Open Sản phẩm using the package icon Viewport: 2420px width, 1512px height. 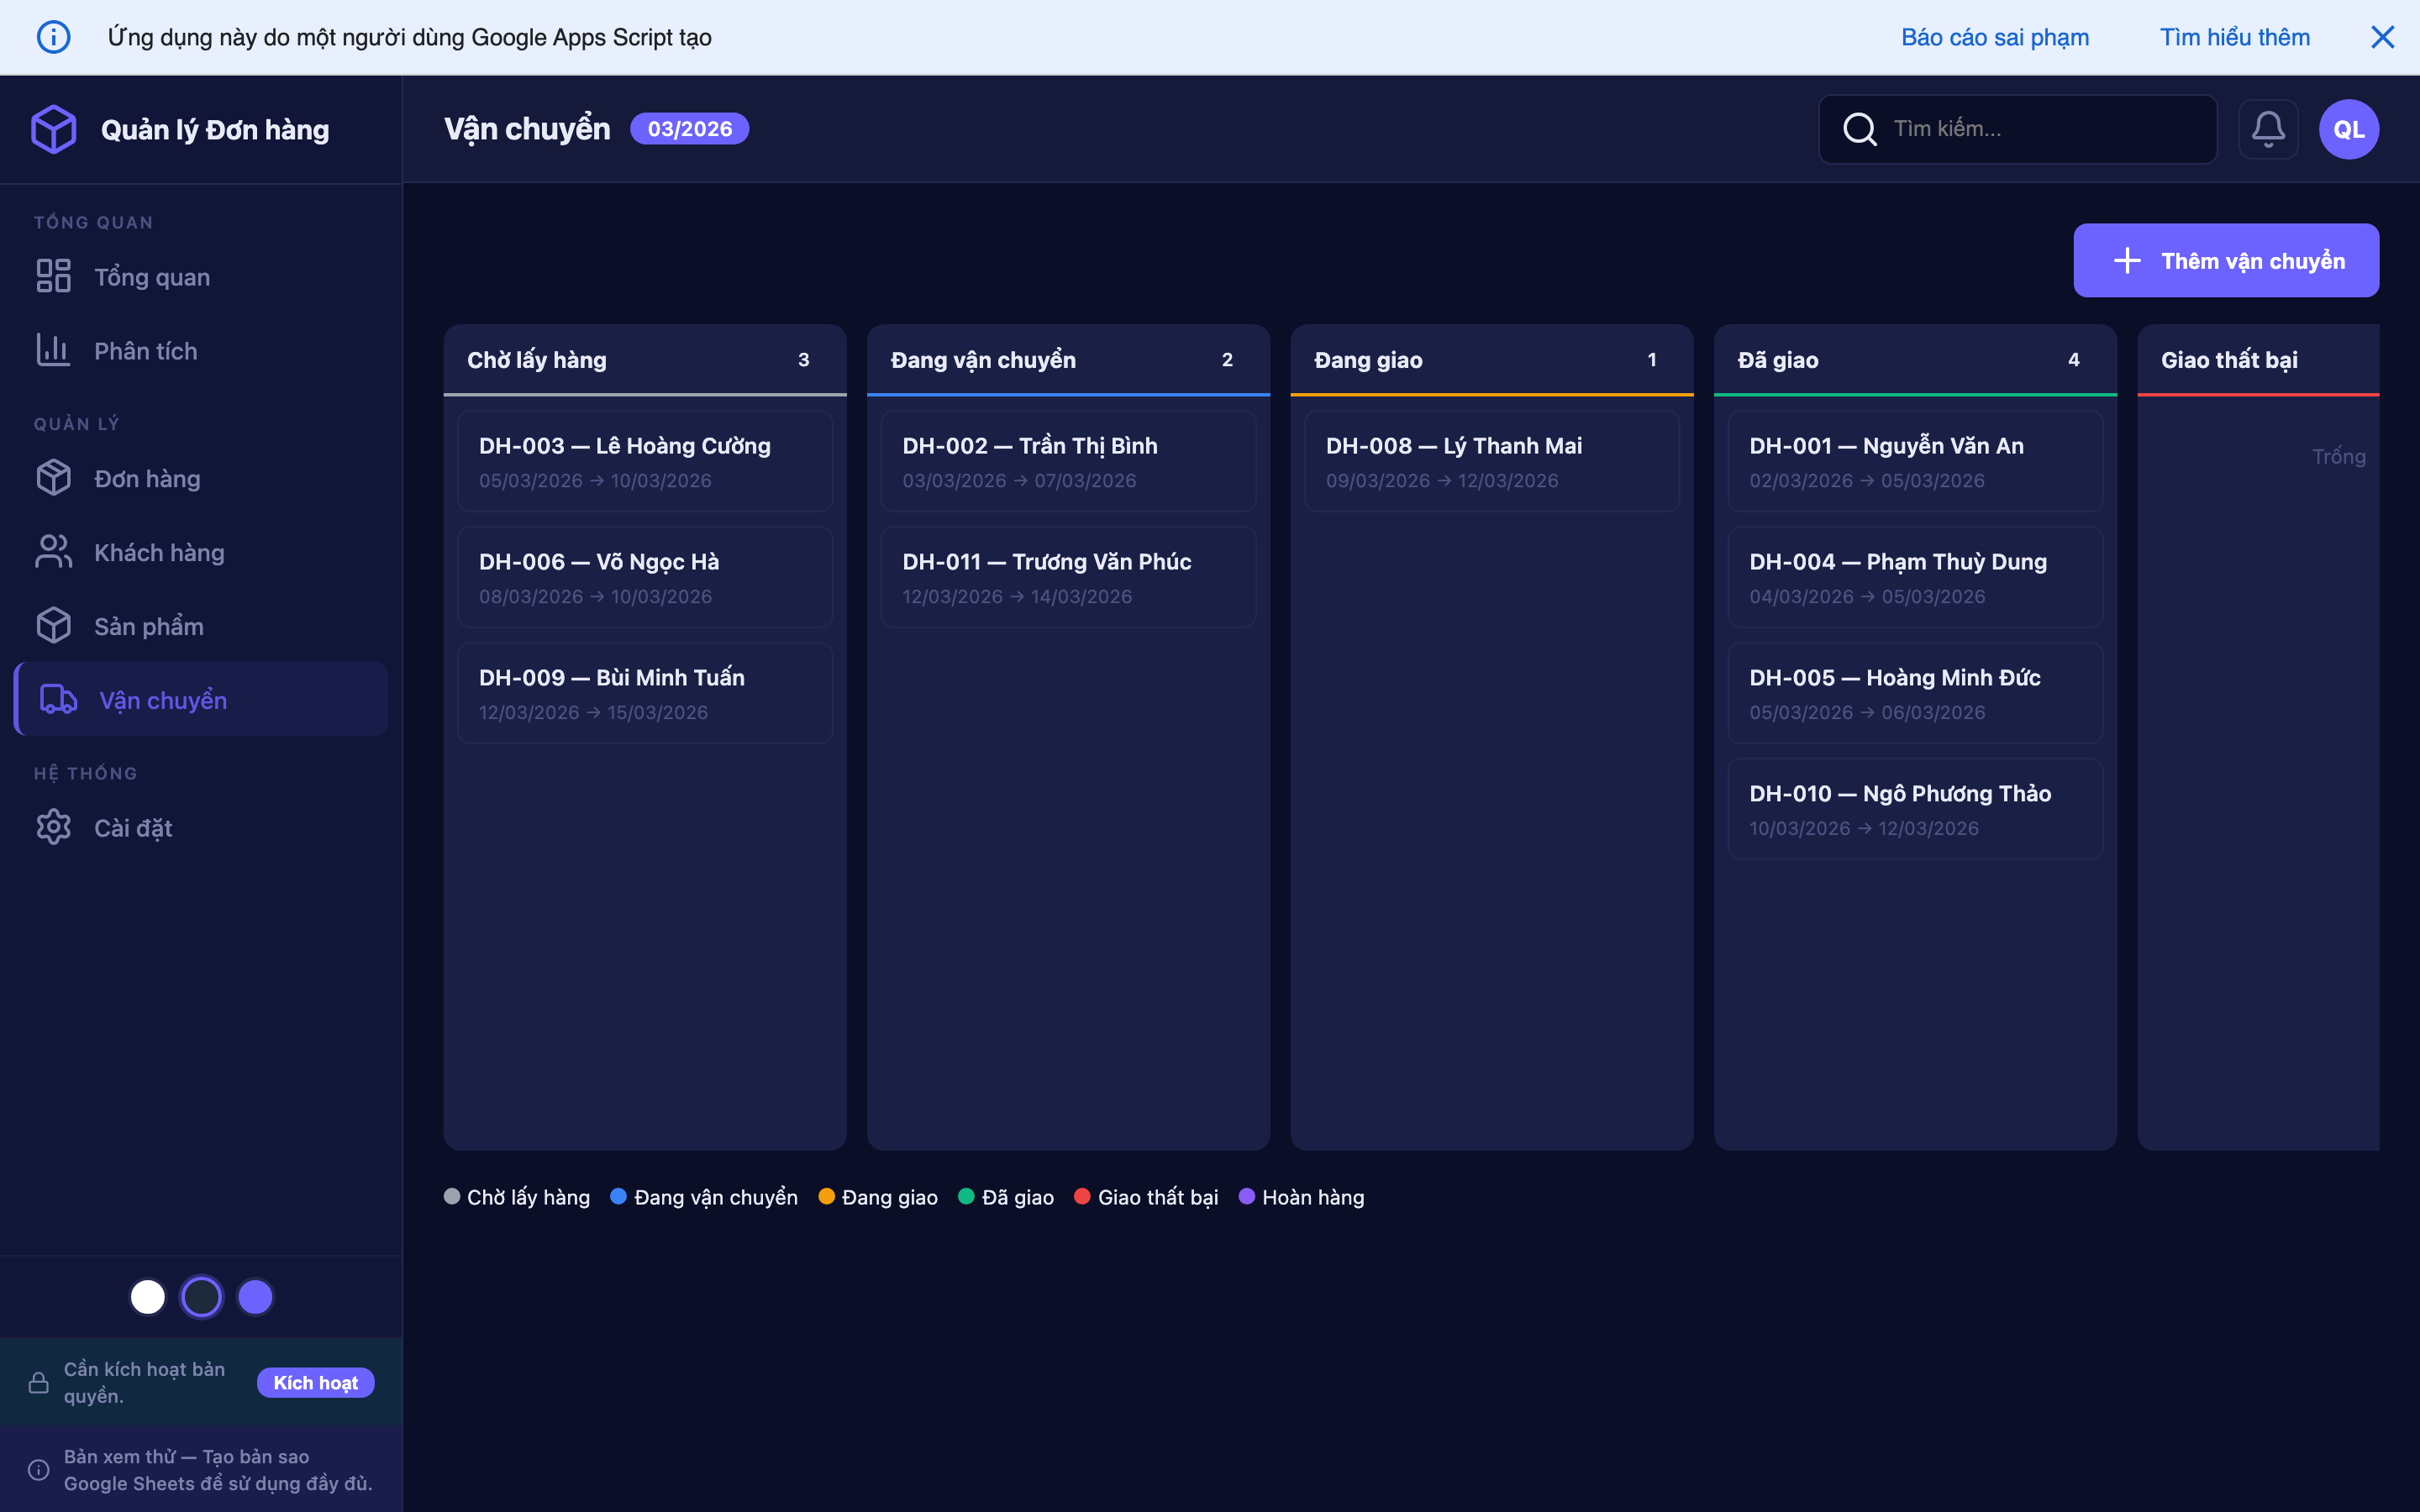(x=53, y=625)
